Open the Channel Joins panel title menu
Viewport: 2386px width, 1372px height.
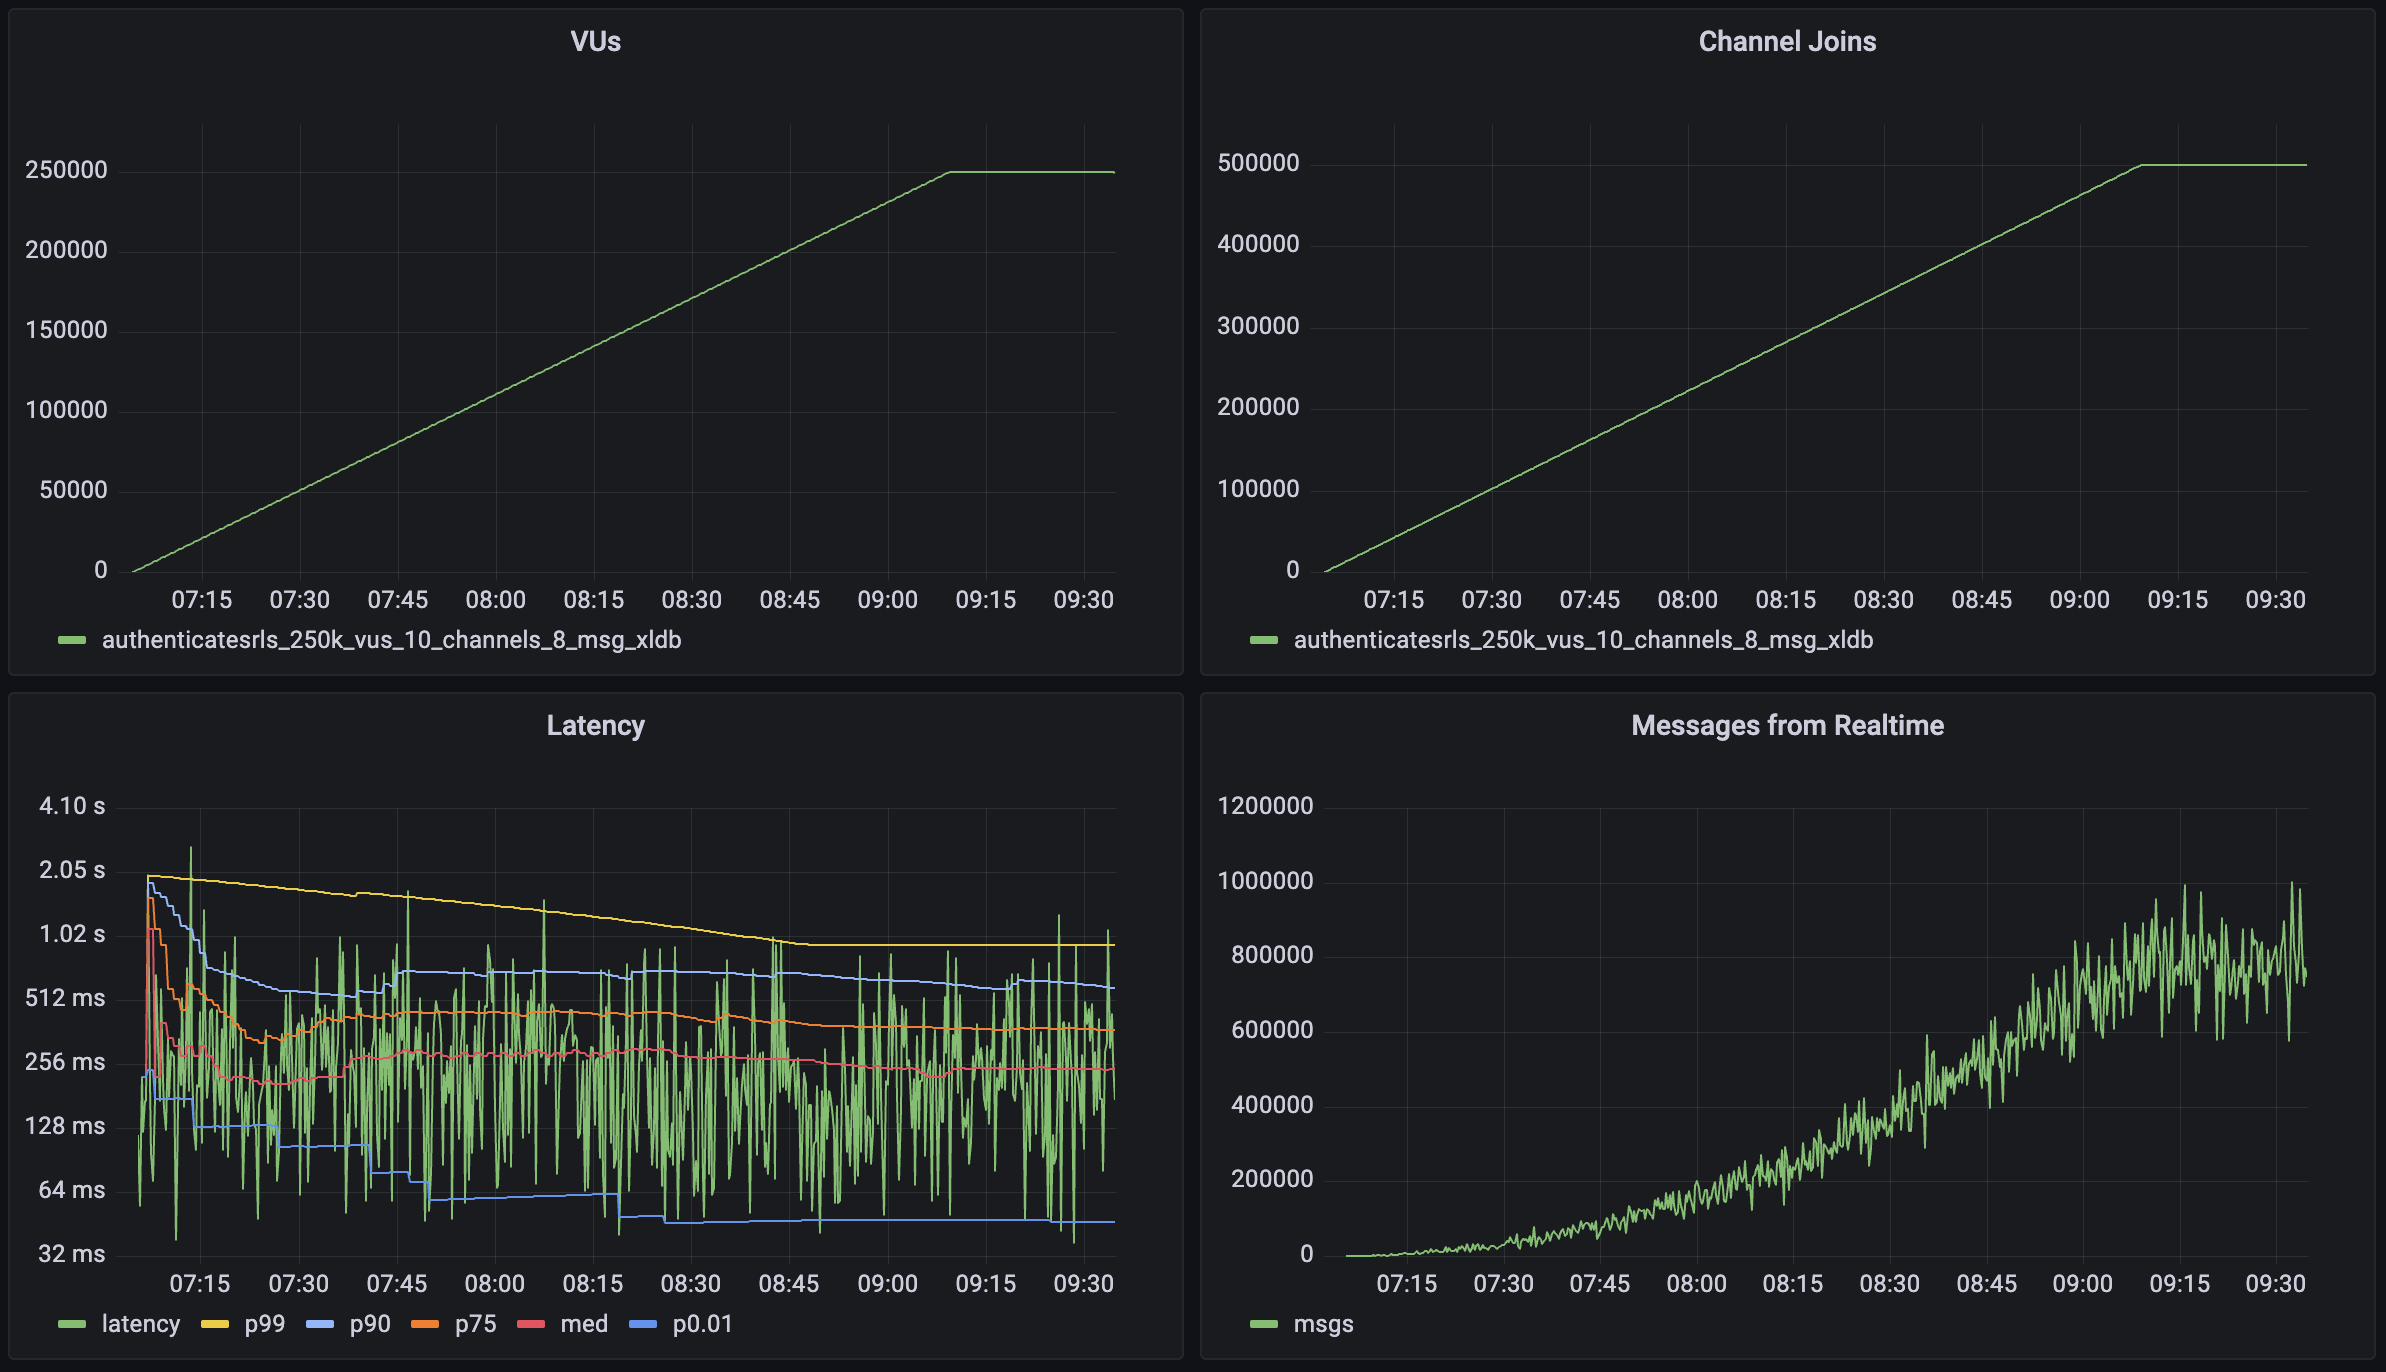click(1787, 41)
